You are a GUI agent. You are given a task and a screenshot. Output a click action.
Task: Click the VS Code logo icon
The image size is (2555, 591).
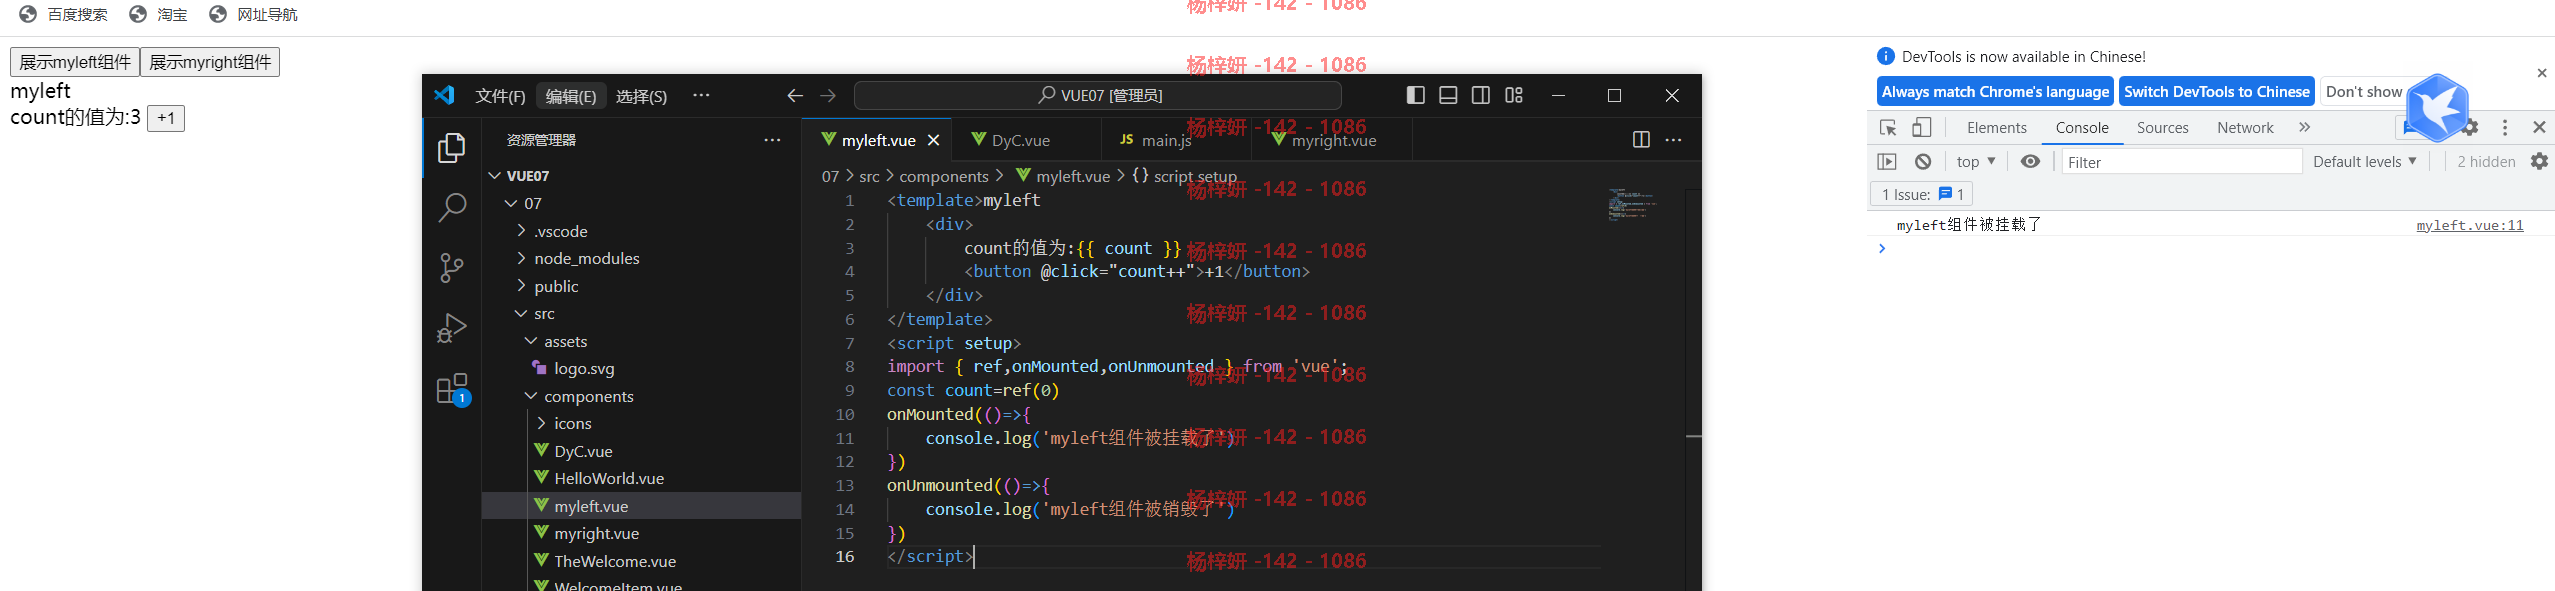coord(444,95)
